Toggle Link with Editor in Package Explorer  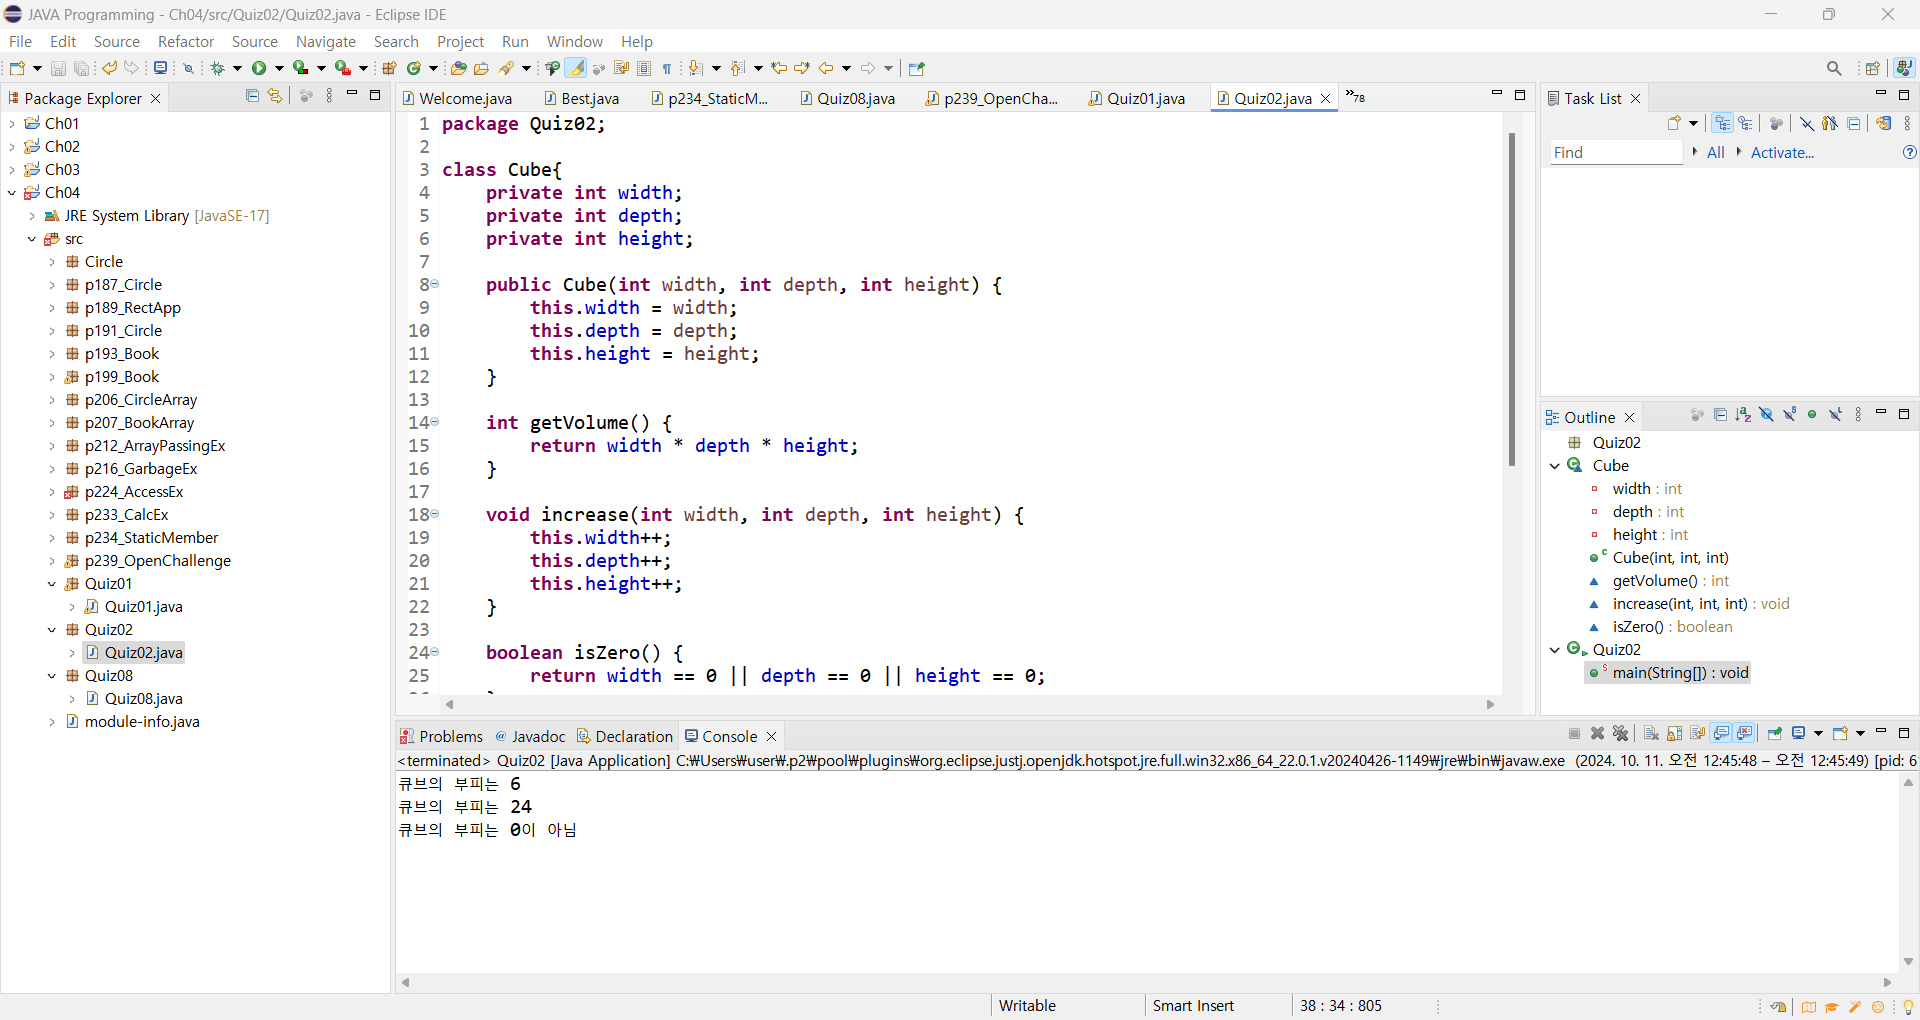(275, 96)
